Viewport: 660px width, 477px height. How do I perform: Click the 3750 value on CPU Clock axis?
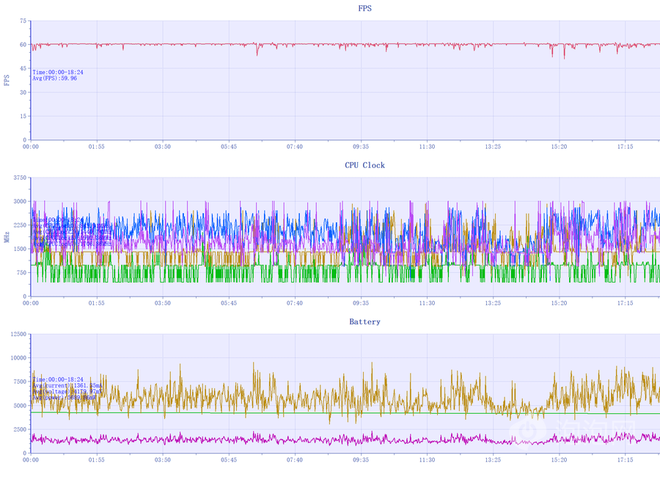19,178
